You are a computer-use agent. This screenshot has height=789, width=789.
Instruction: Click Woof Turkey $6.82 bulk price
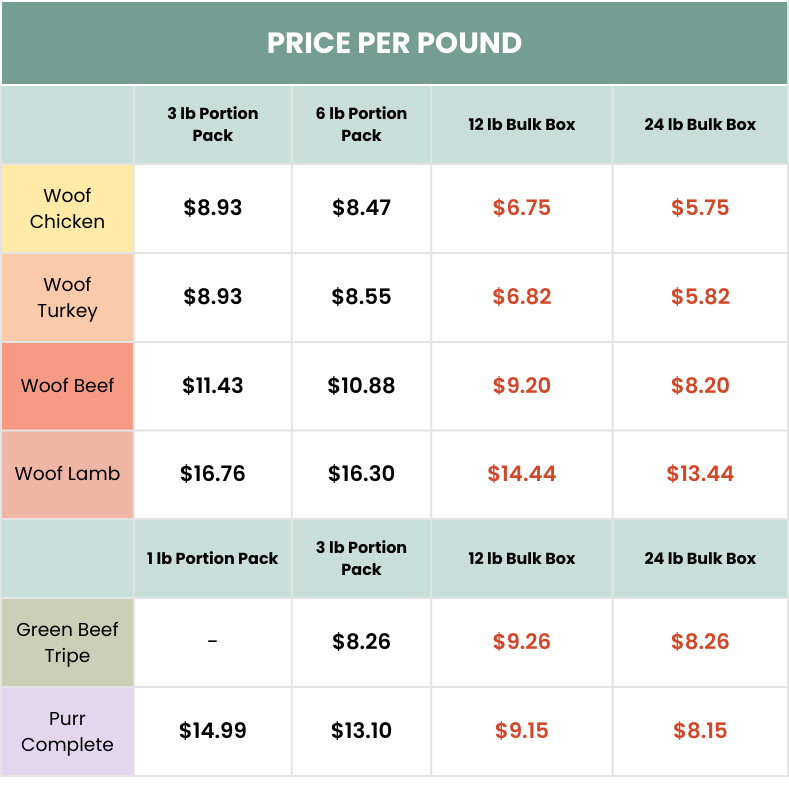tap(521, 297)
